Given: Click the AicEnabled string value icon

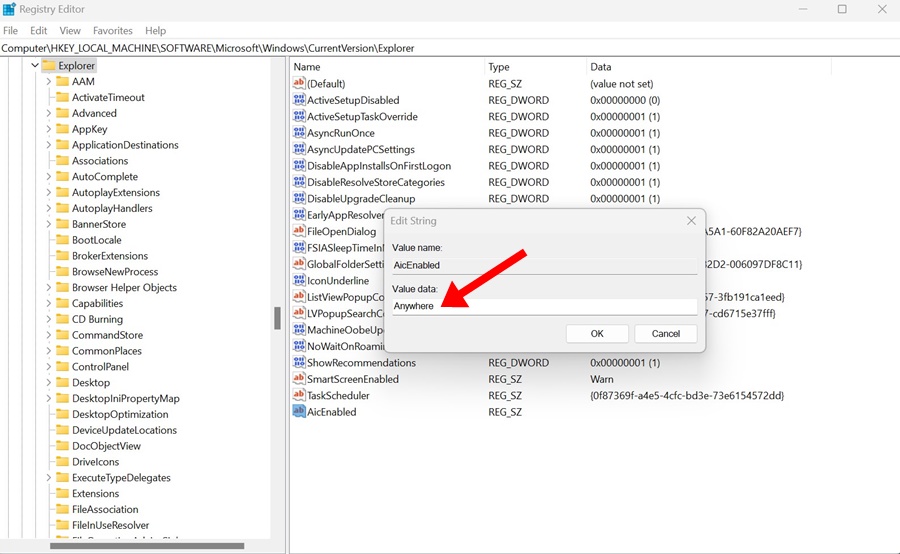Looking at the screenshot, I should [x=299, y=412].
